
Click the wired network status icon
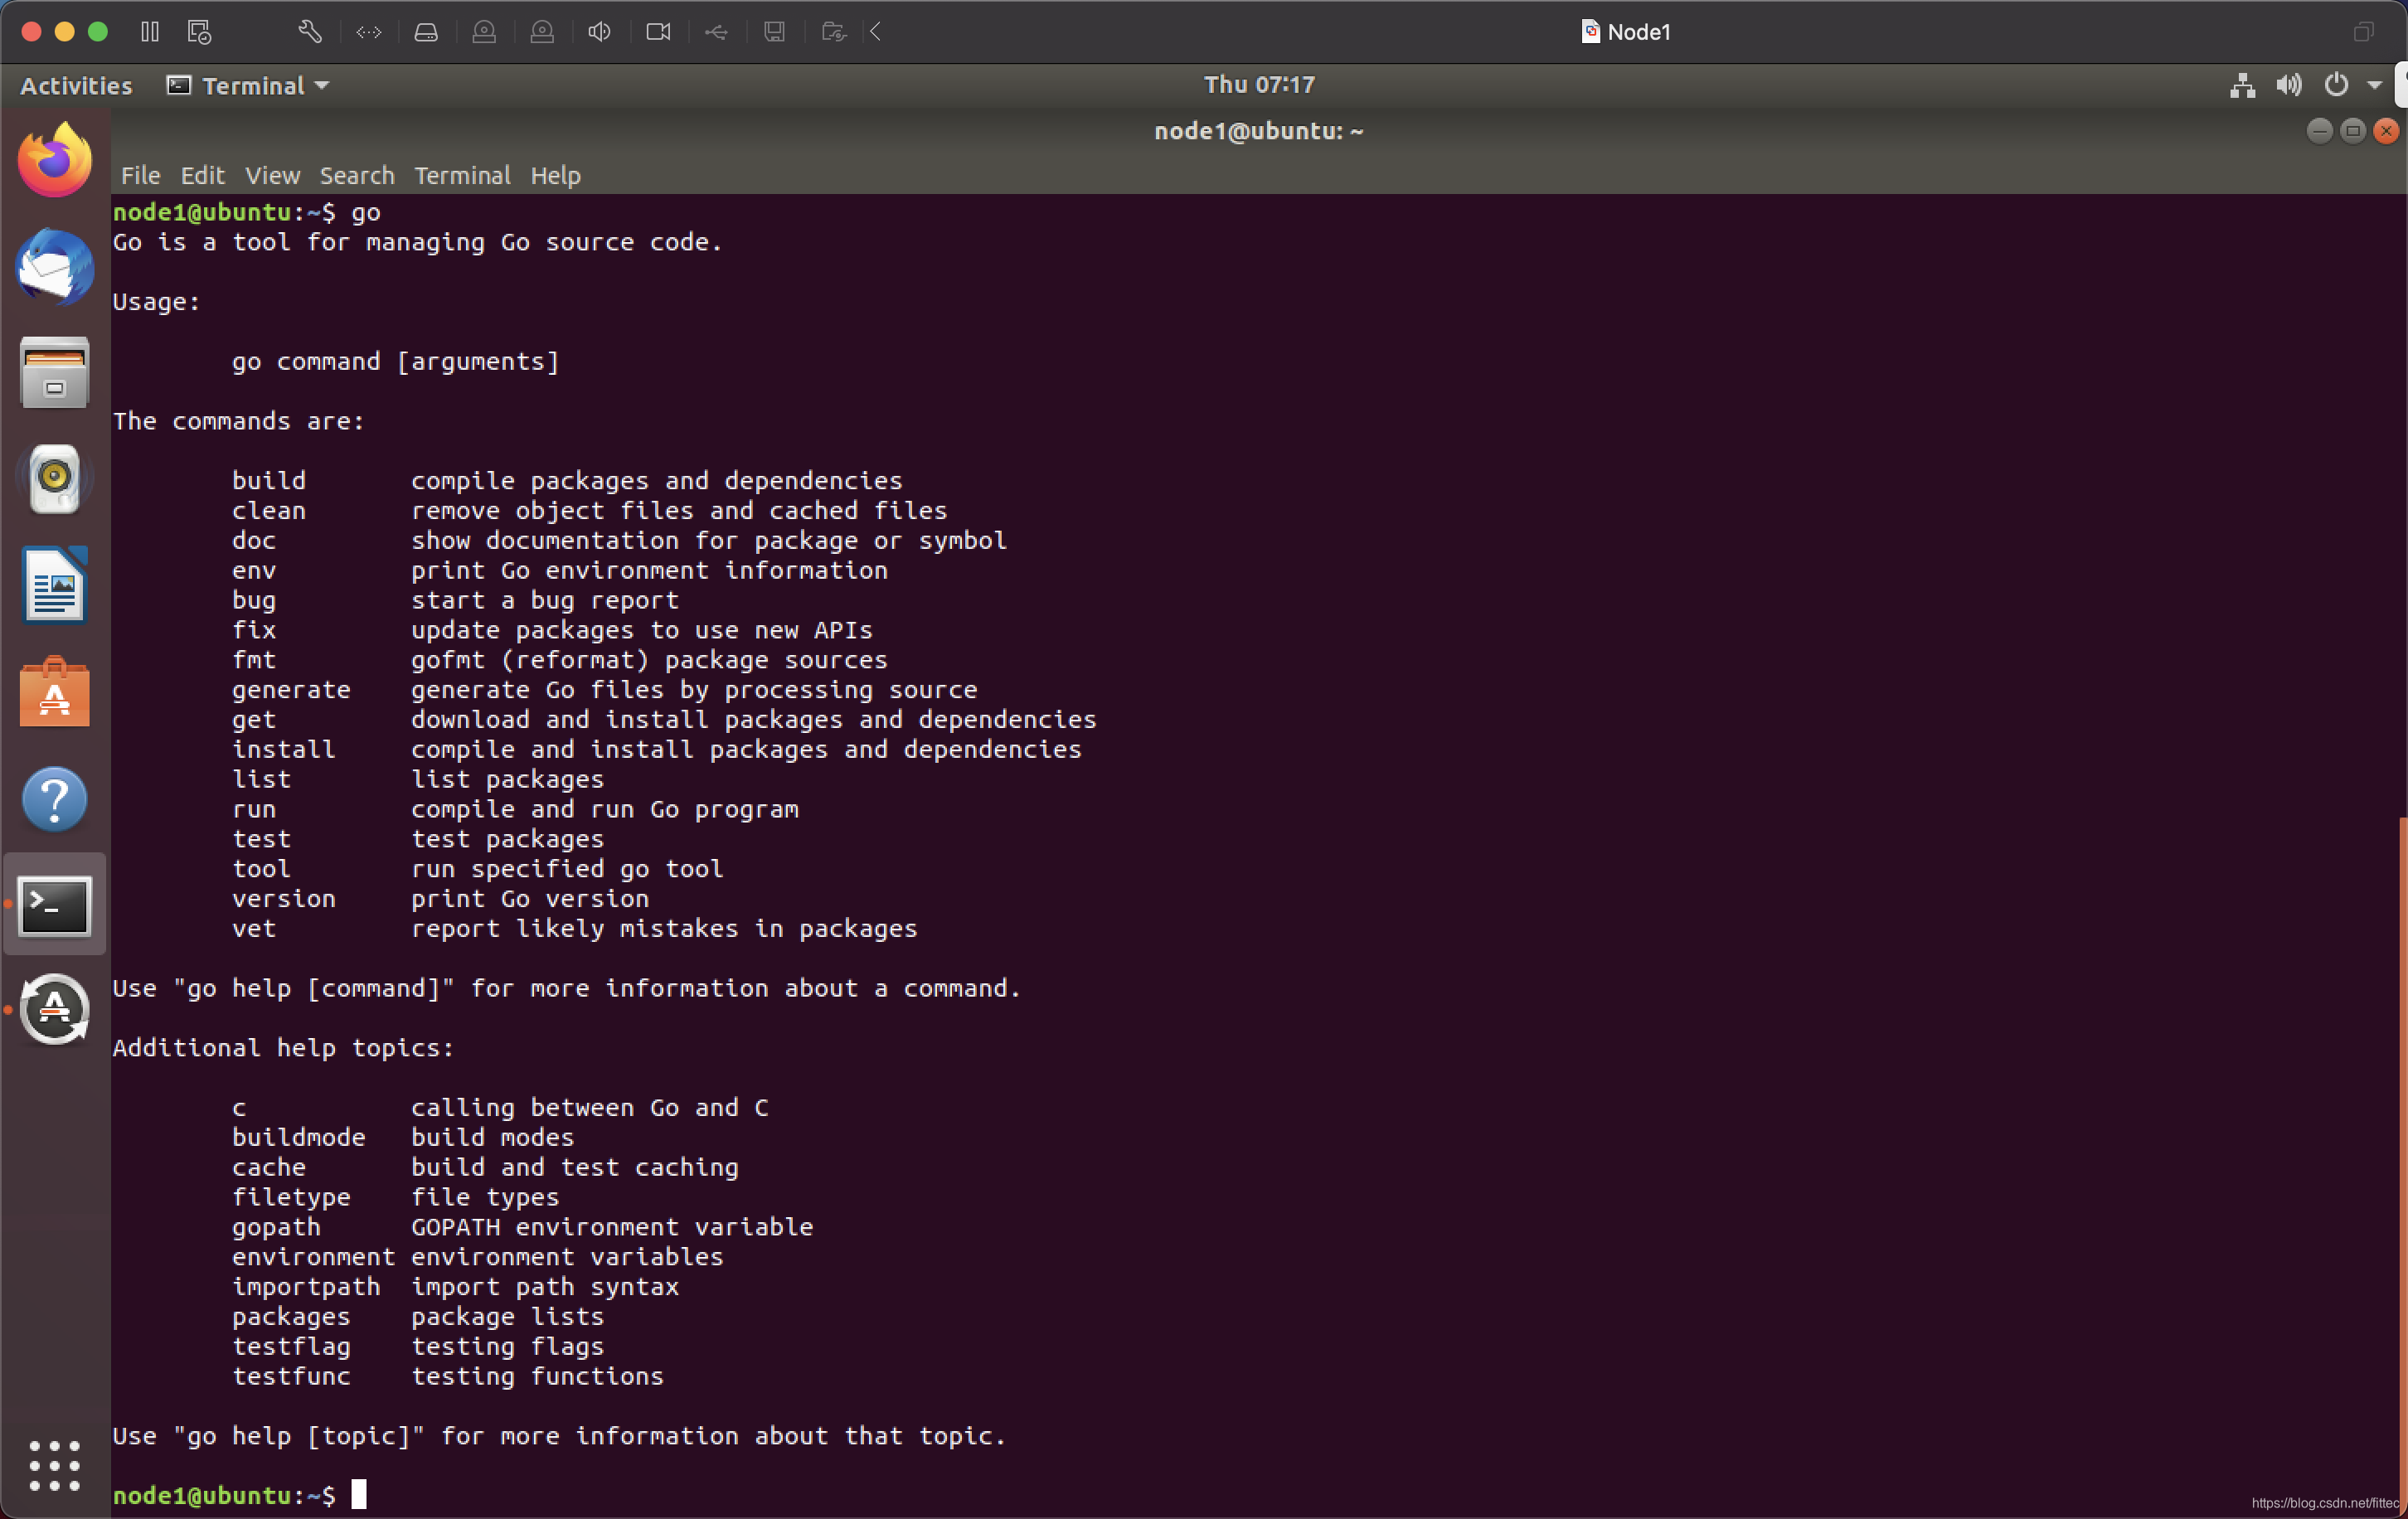pyautogui.click(x=2243, y=85)
